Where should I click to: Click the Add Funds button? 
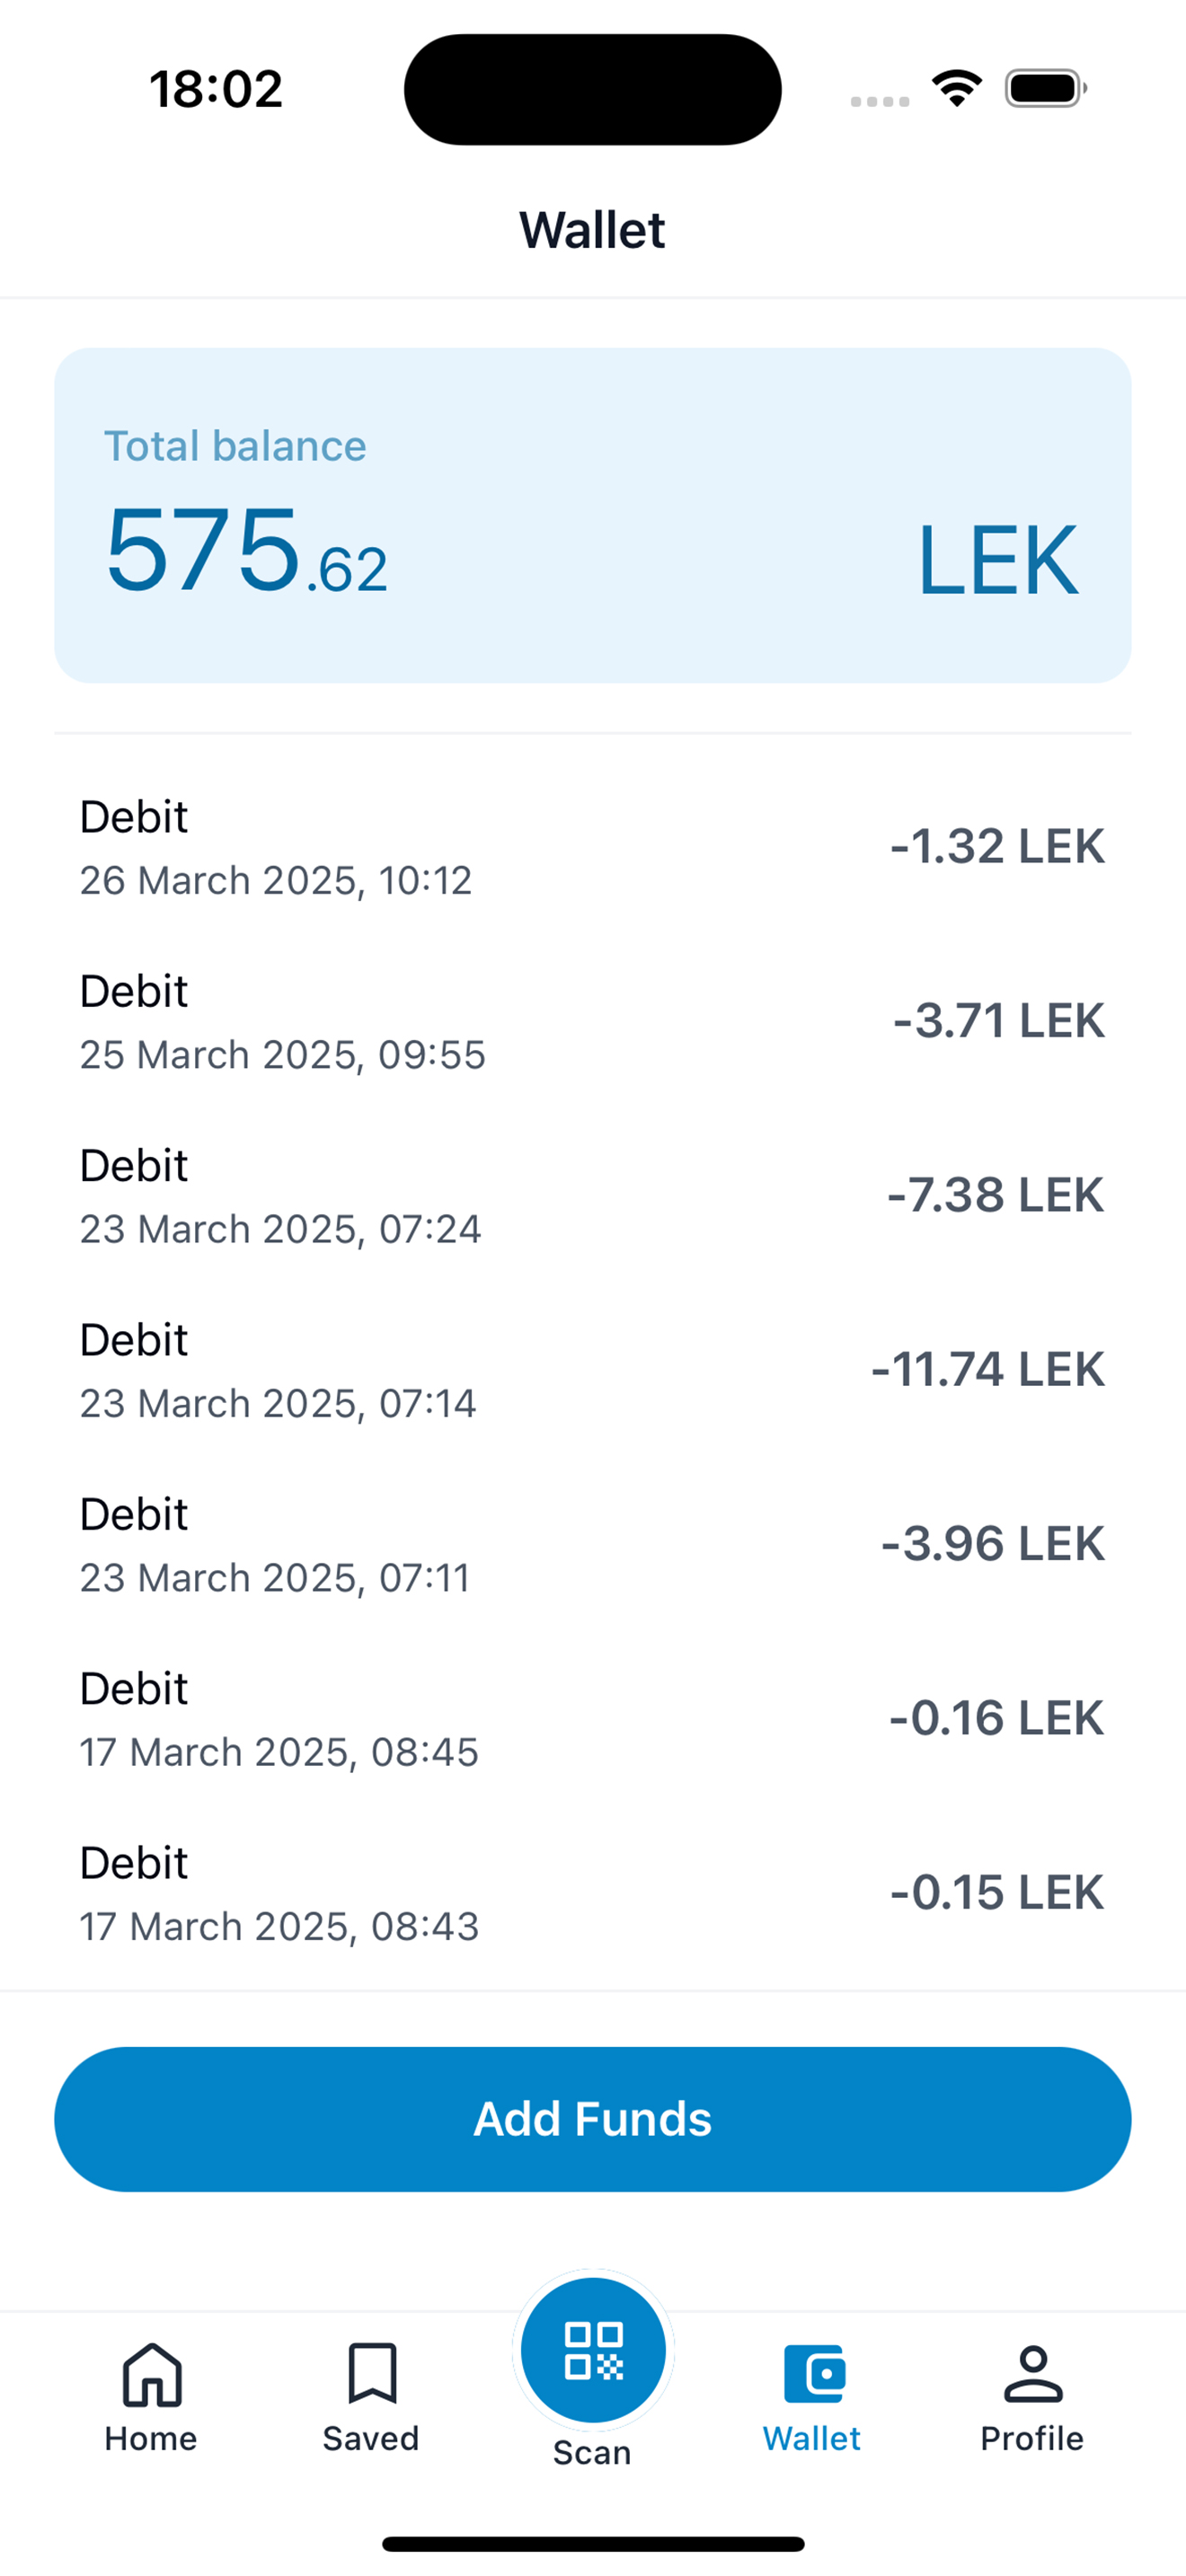pos(593,2119)
